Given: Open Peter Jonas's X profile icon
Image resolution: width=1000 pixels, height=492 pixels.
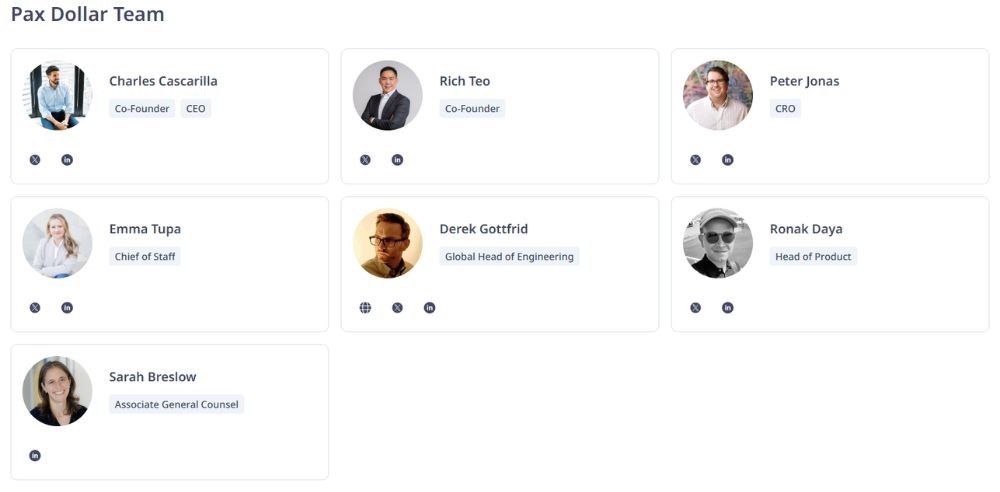Looking at the screenshot, I should point(695,160).
